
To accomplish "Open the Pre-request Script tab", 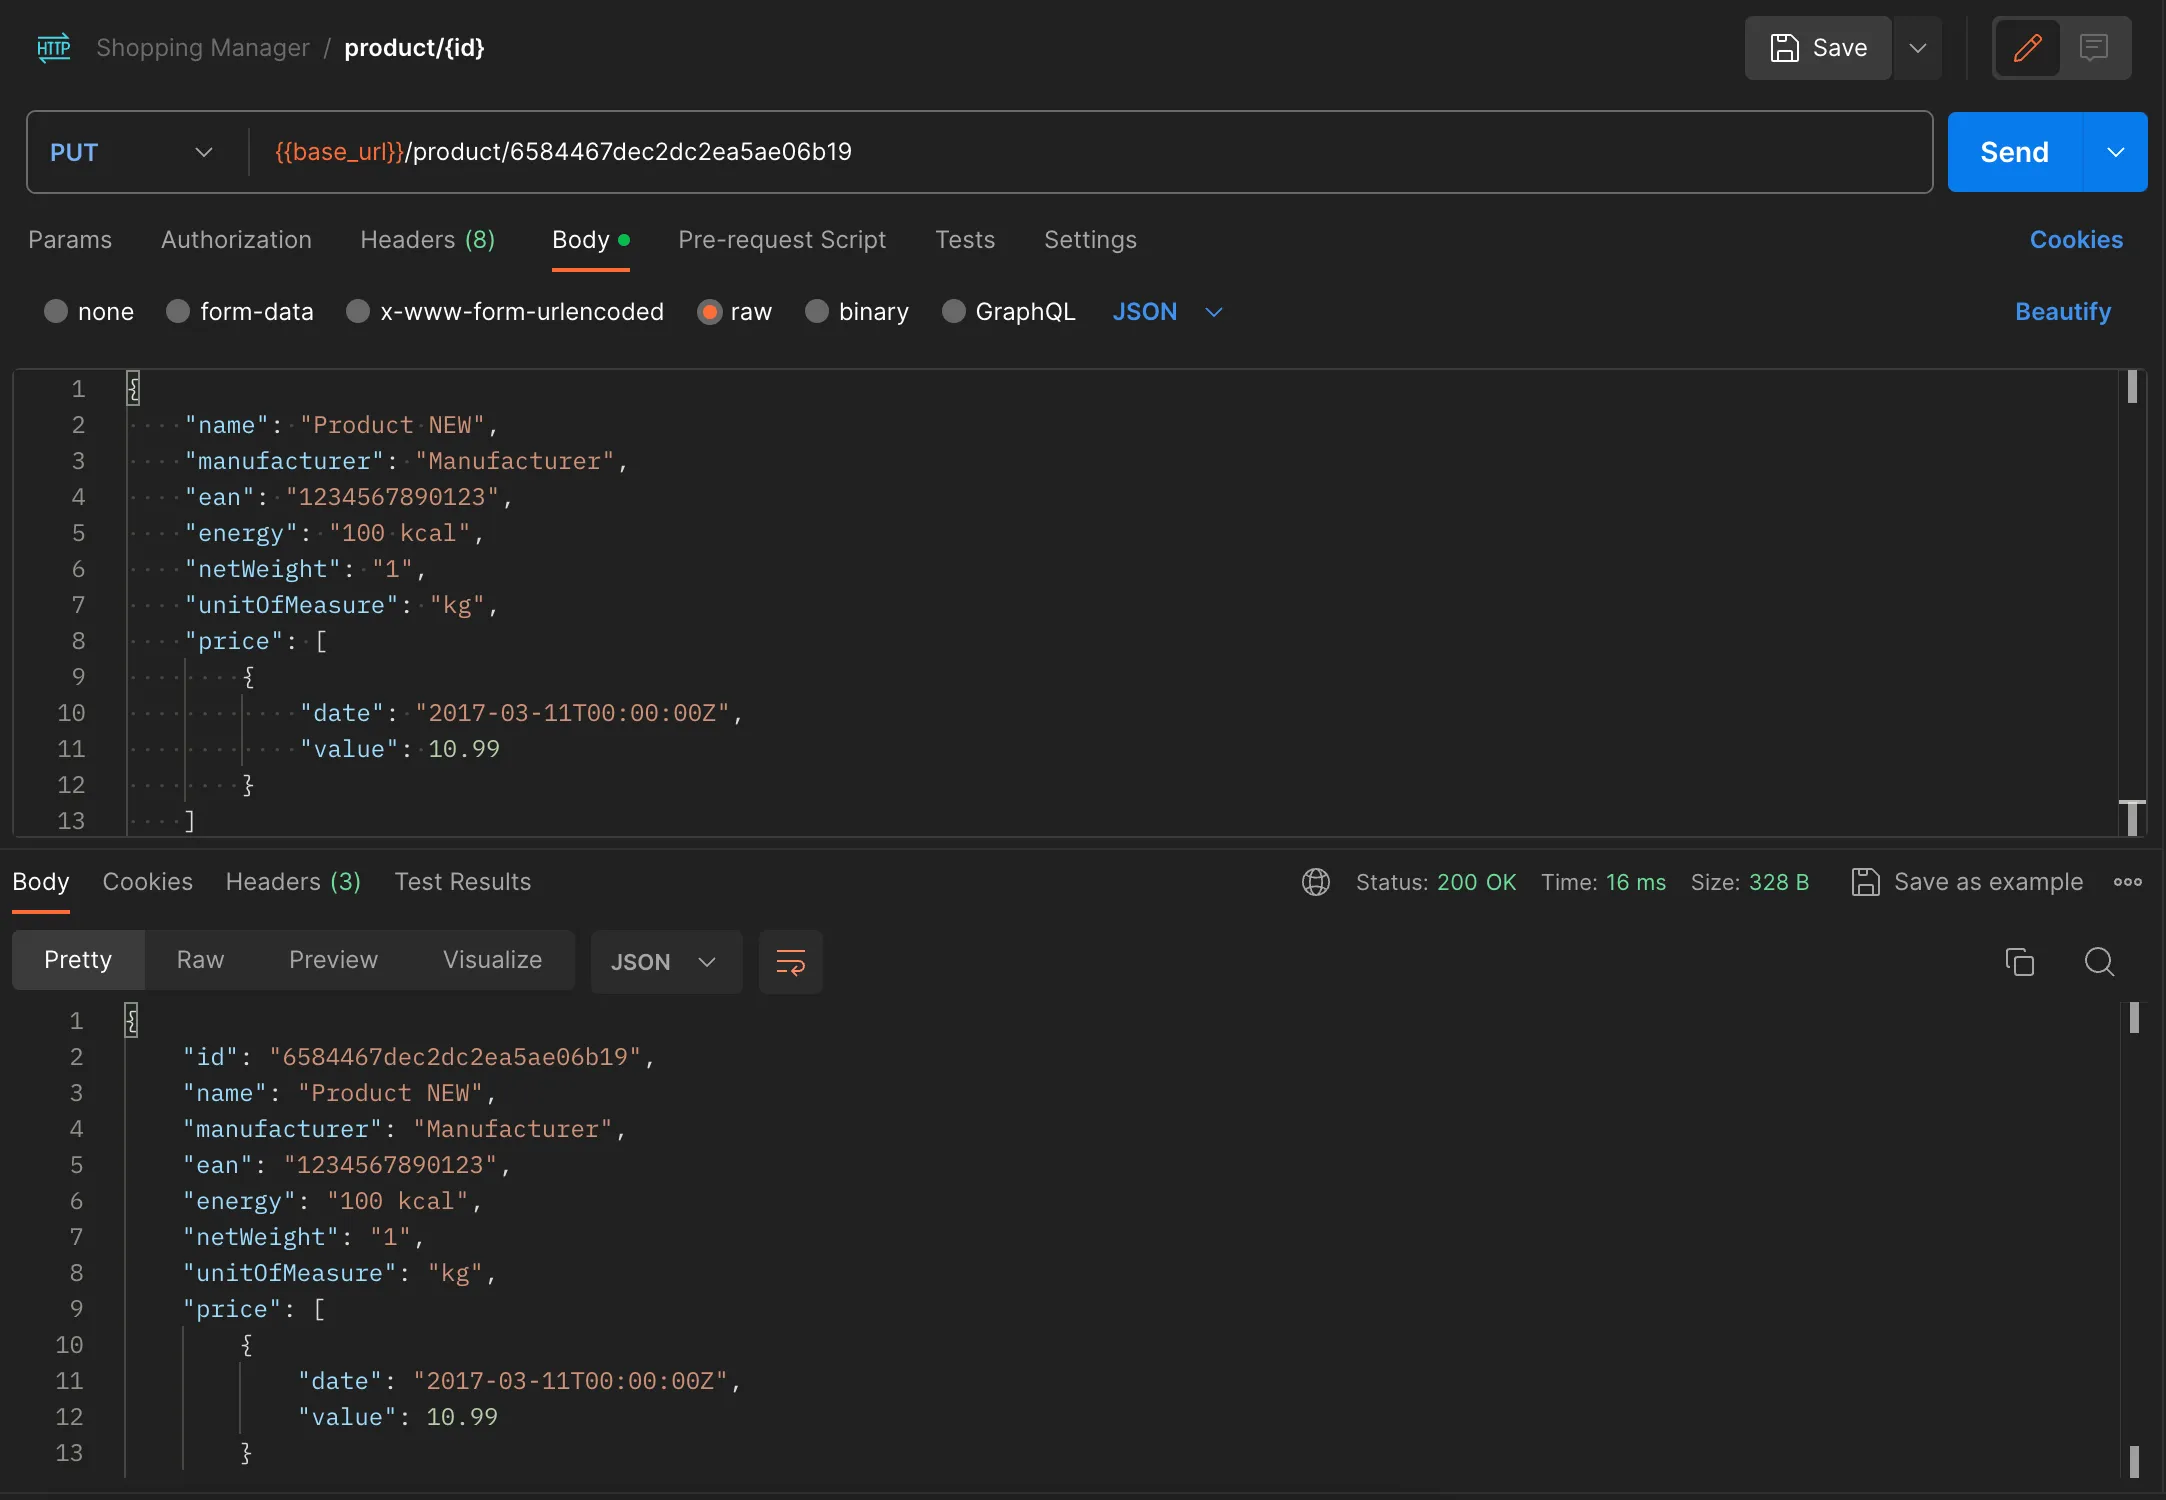I will (782, 240).
